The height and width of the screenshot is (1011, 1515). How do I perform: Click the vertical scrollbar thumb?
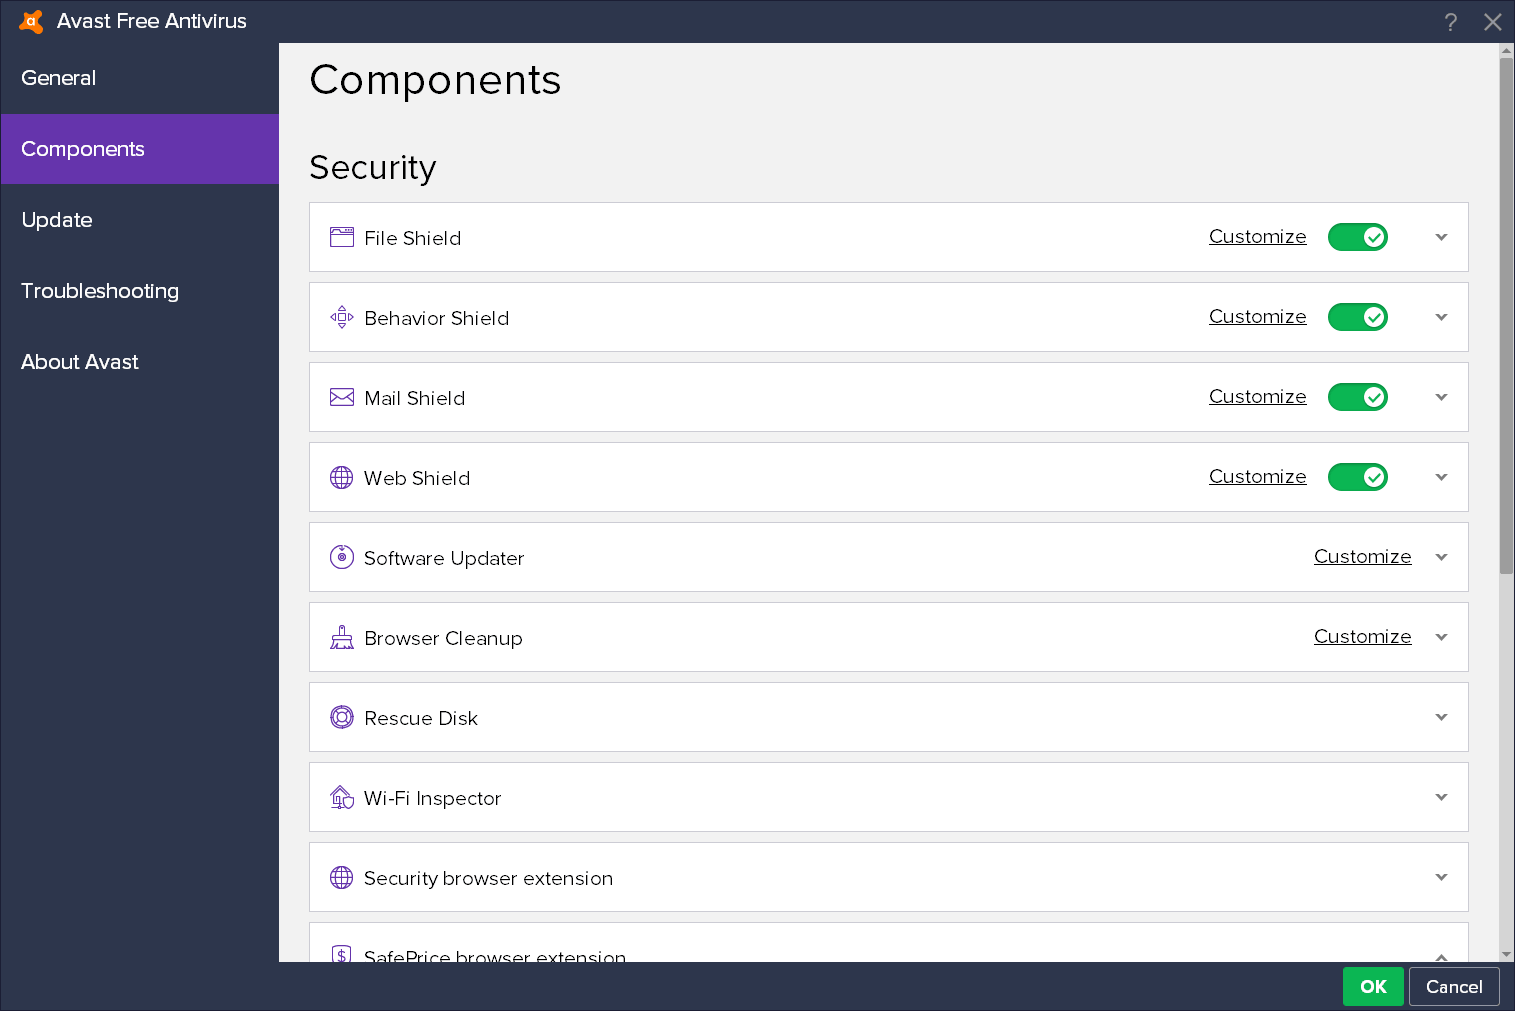pyautogui.click(x=1506, y=316)
